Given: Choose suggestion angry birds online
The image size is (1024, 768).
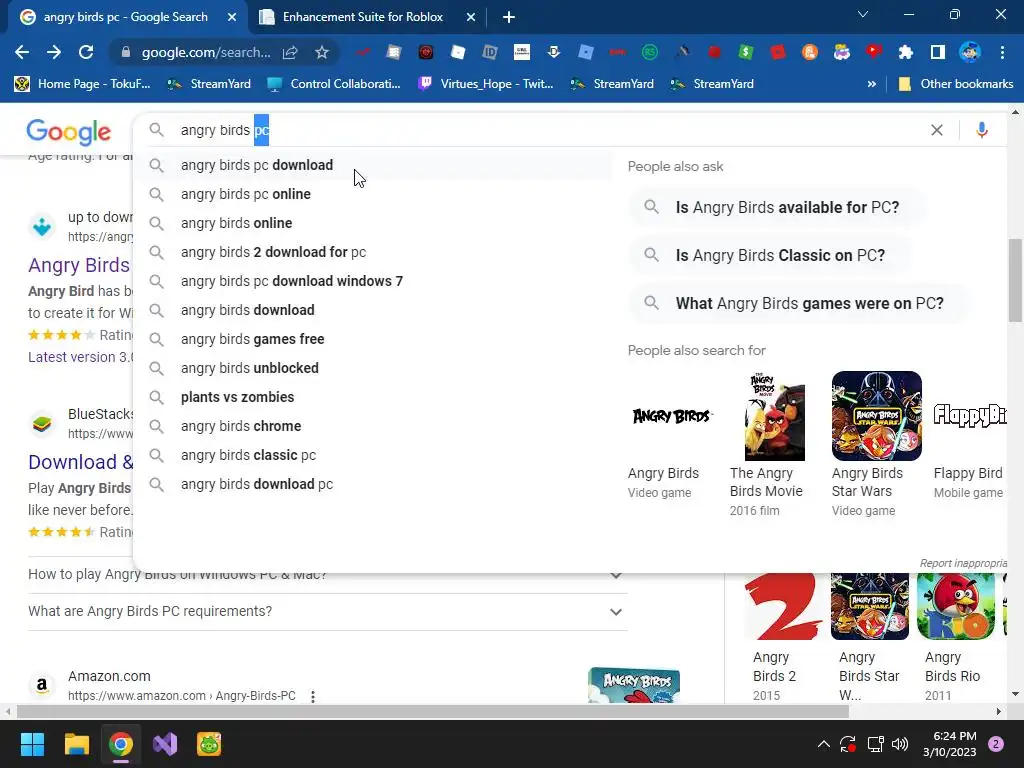Looking at the screenshot, I should click(374, 223).
